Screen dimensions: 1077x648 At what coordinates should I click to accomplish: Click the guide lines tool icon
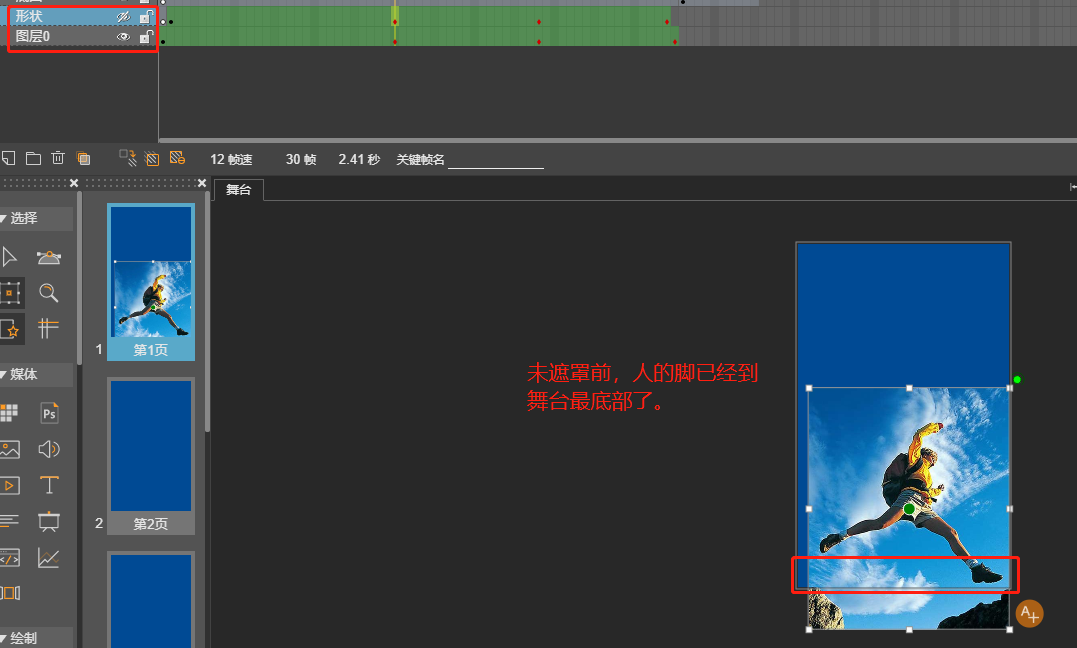(x=48, y=328)
